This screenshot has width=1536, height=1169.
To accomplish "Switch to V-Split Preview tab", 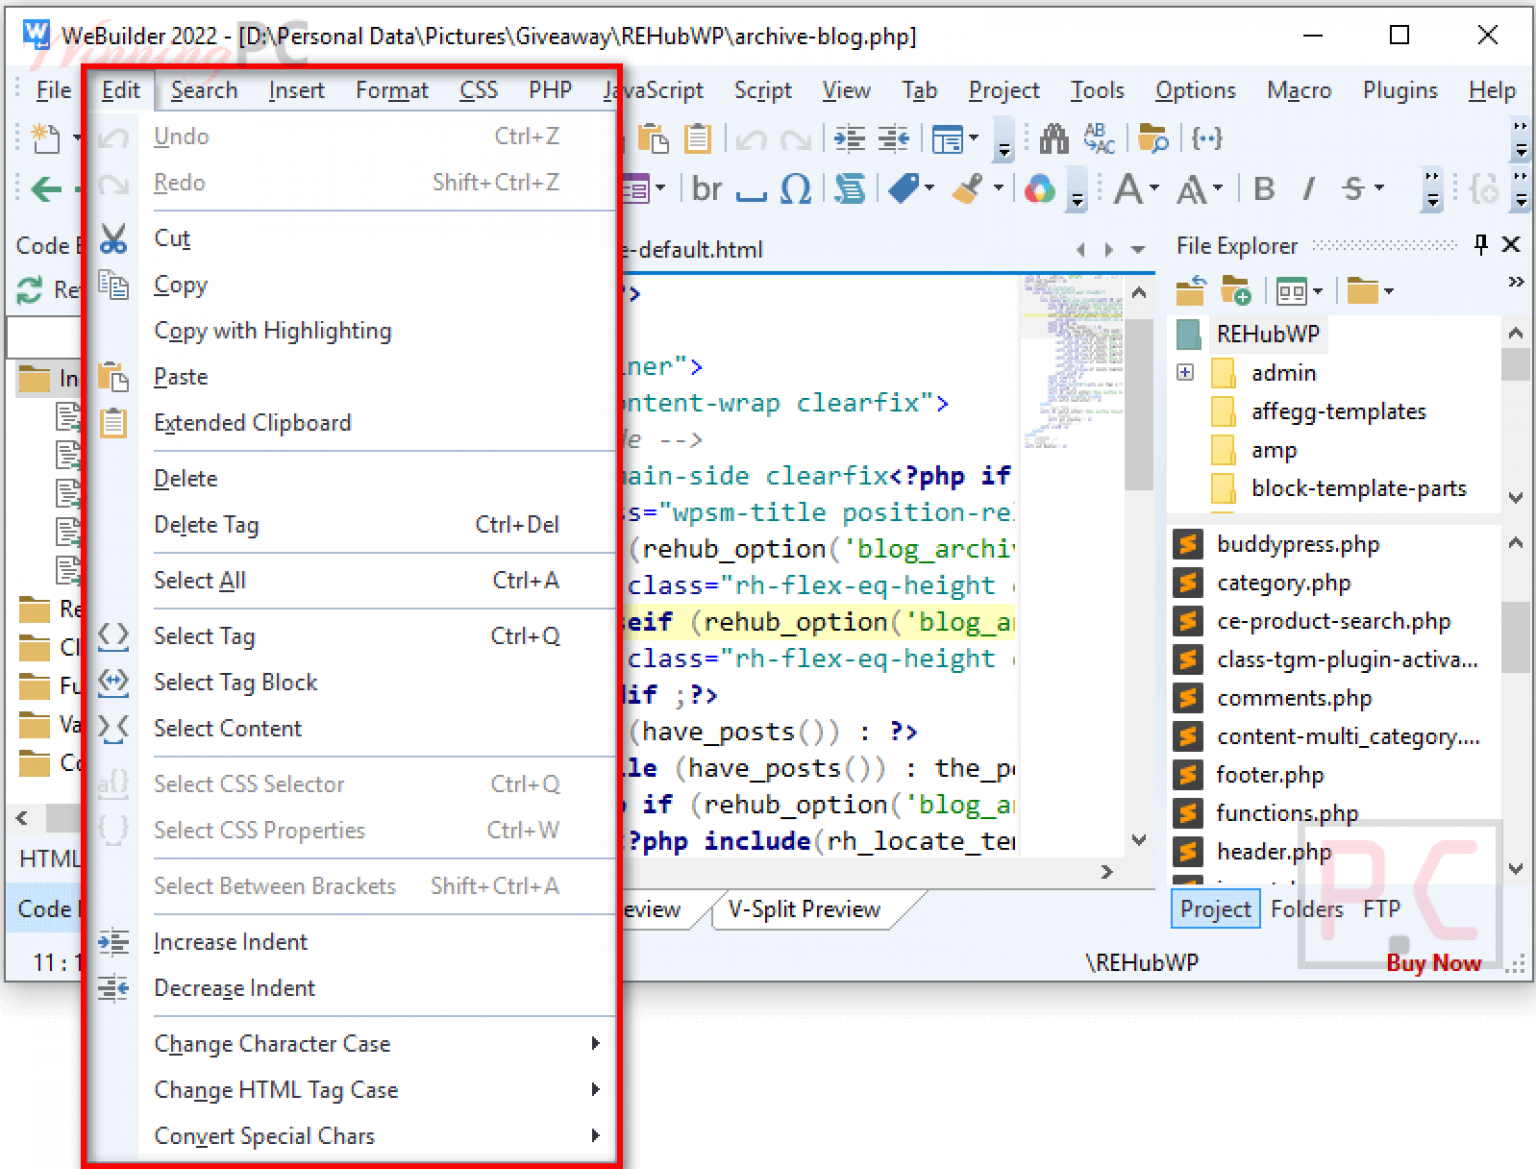I will (x=804, y=909).
